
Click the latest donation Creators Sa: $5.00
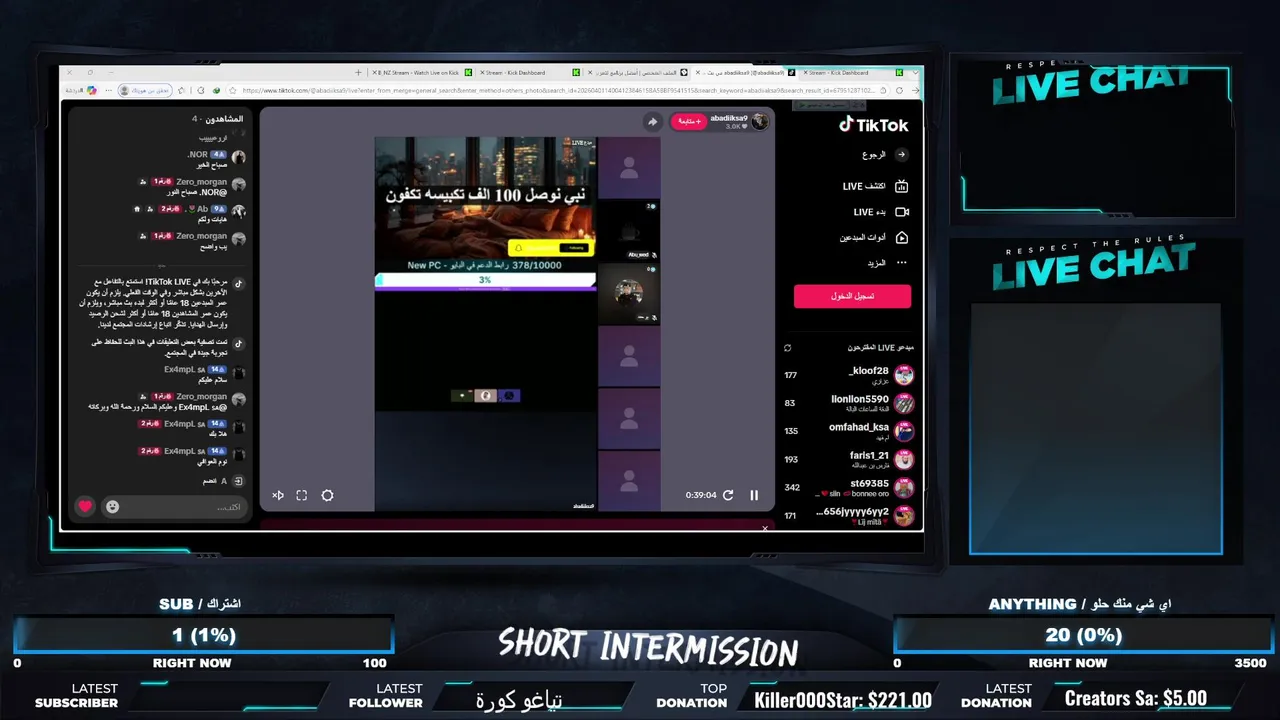pos(1136,698)
